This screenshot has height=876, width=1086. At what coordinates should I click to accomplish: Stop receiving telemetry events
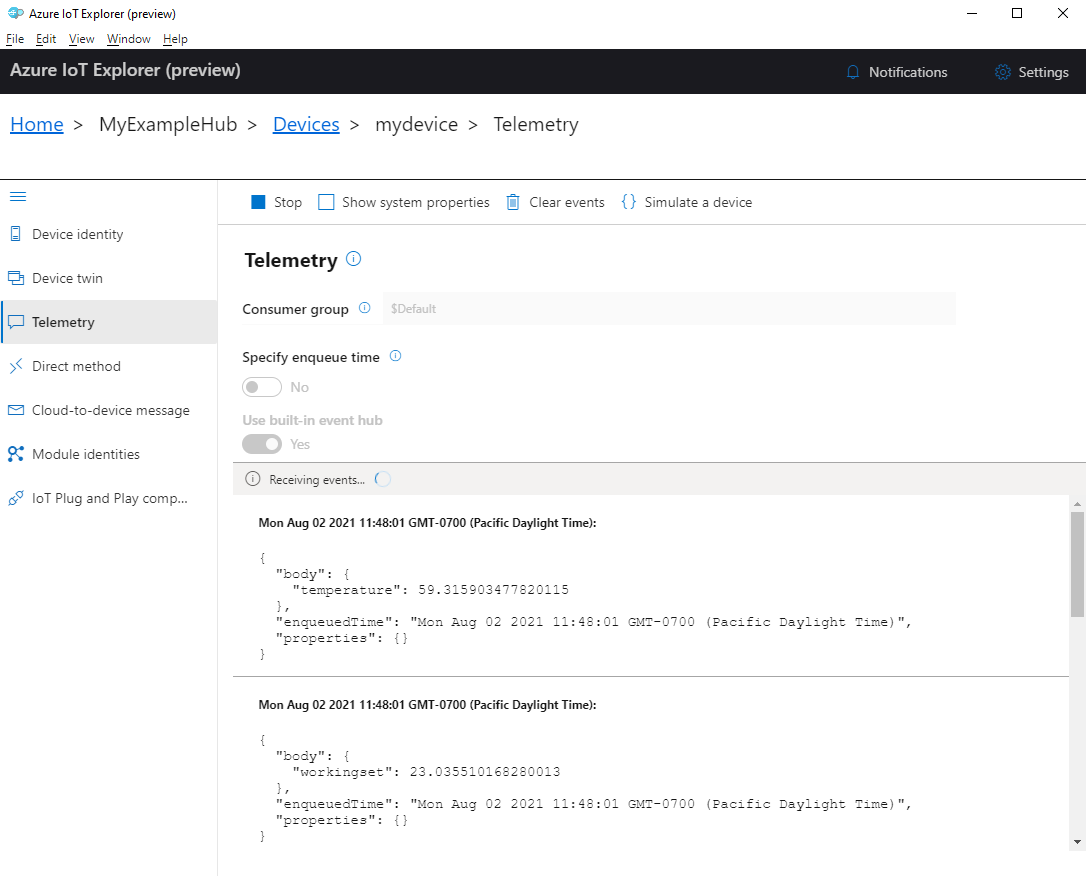point(275,201)
